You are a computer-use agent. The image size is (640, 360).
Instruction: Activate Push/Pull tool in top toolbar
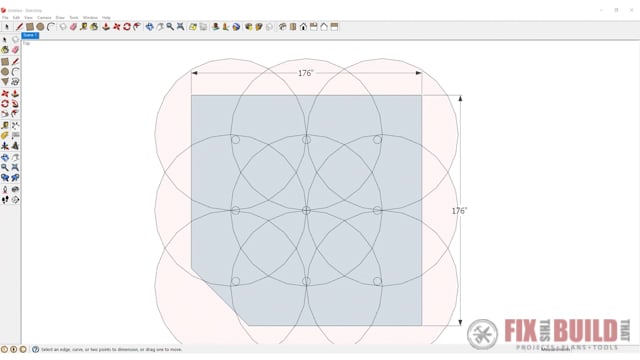coord(106,27)
